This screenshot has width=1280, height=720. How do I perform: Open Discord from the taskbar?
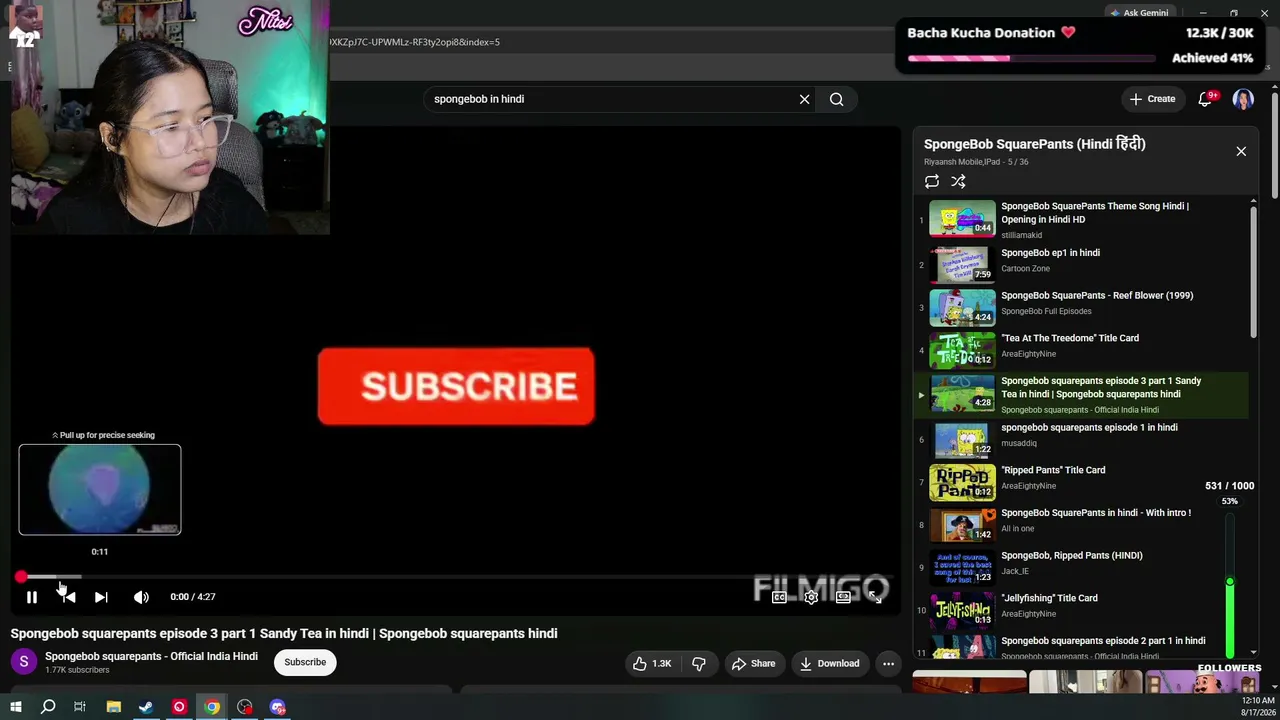(278, 707)
